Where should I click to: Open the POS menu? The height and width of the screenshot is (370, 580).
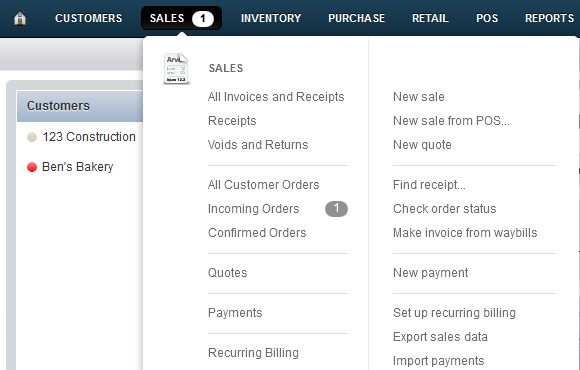coord(487,18)
